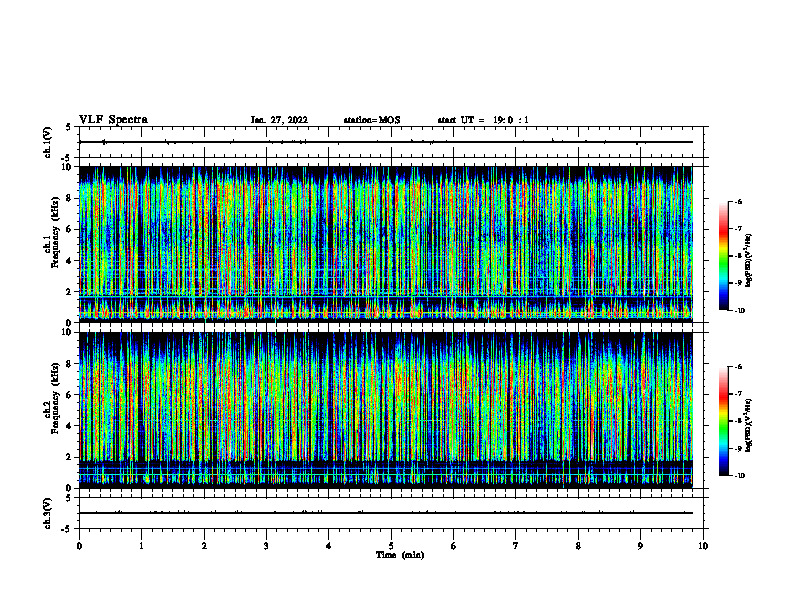The width and height of the screenshot is (792, 612).
Task: Click the "-10" label on ch.1 color bar
Action: click(739, 311)
